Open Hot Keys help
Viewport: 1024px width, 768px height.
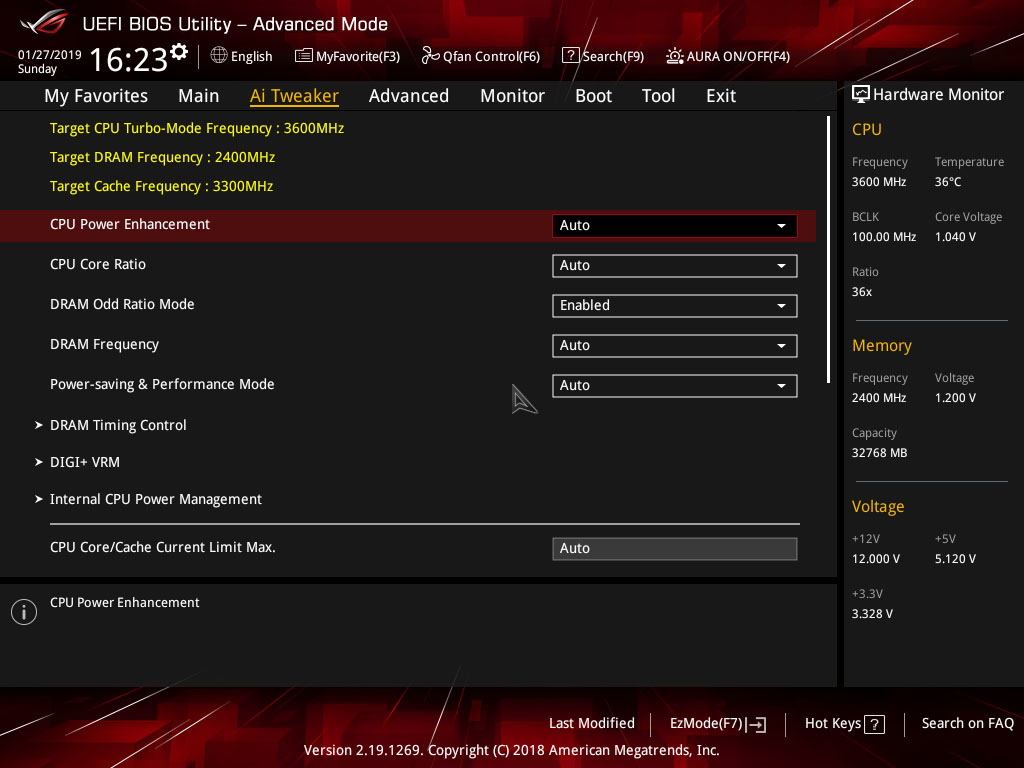[x=844, y=724]
